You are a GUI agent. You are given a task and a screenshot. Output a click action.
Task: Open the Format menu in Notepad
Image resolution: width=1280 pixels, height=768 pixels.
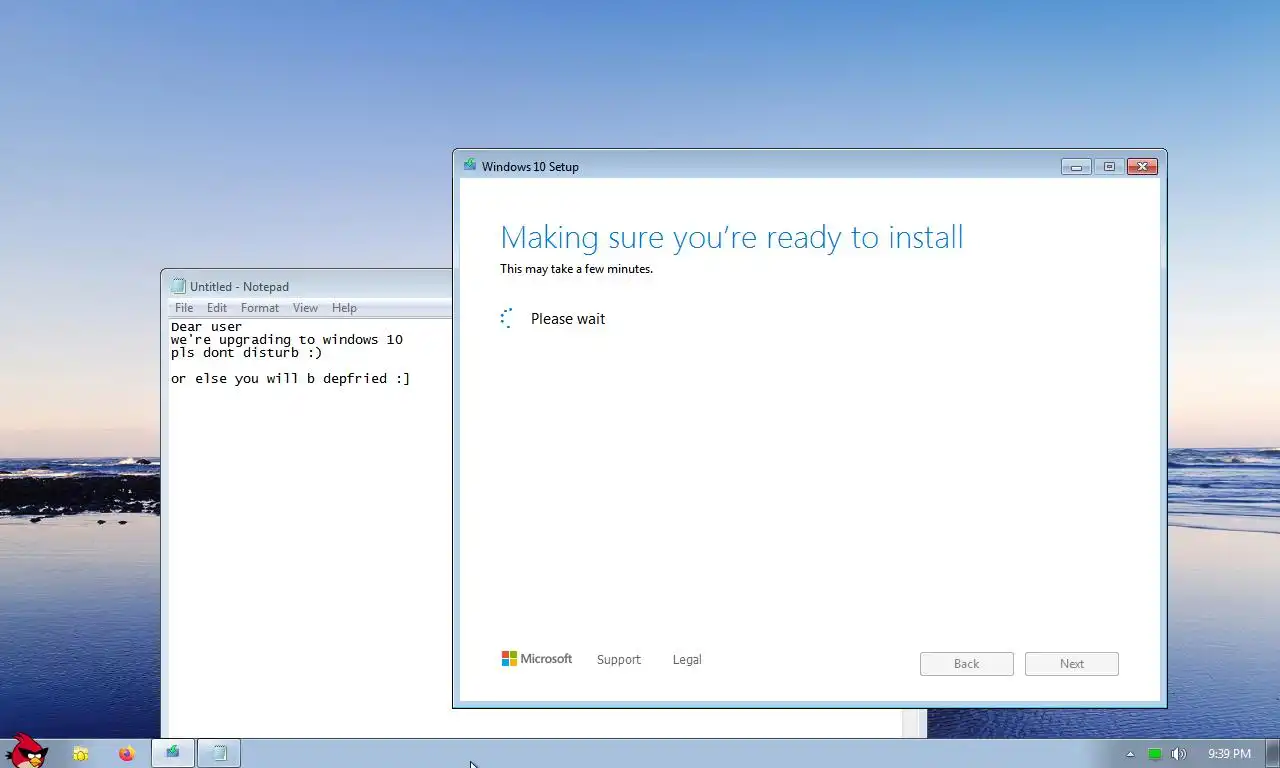(x=260, y=308)
